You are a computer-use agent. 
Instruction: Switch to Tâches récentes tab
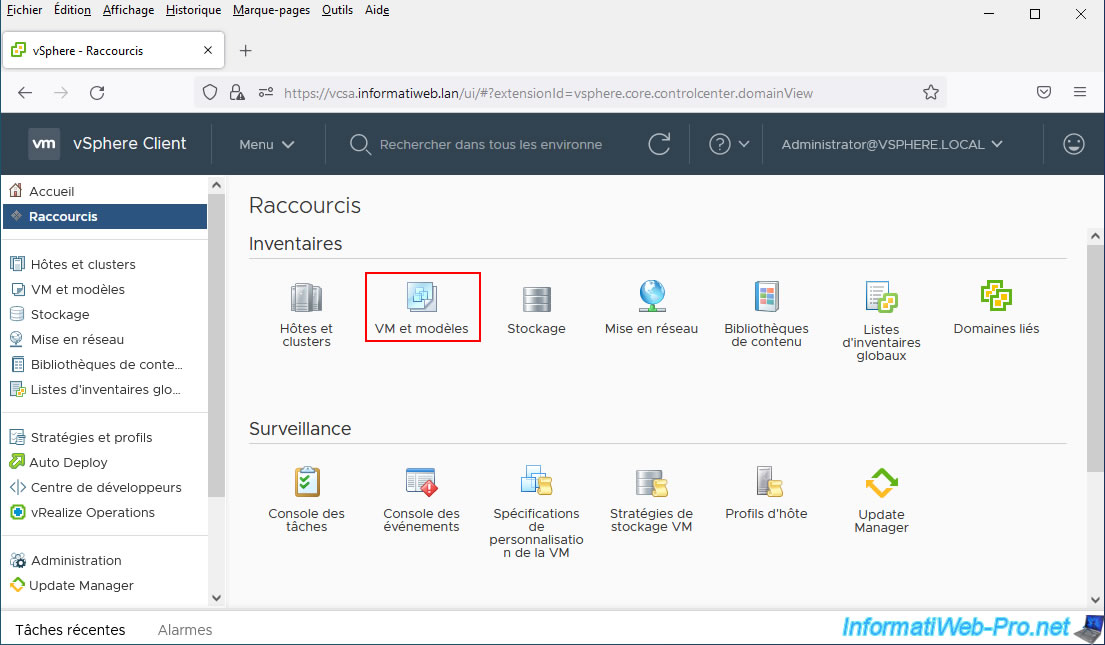[70, 629]
